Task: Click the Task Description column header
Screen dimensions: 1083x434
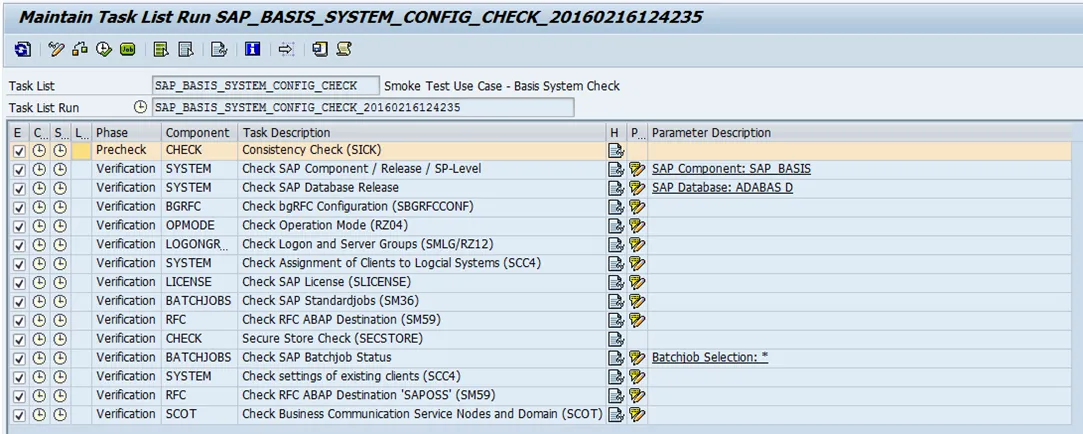Action: coord(286,132)
